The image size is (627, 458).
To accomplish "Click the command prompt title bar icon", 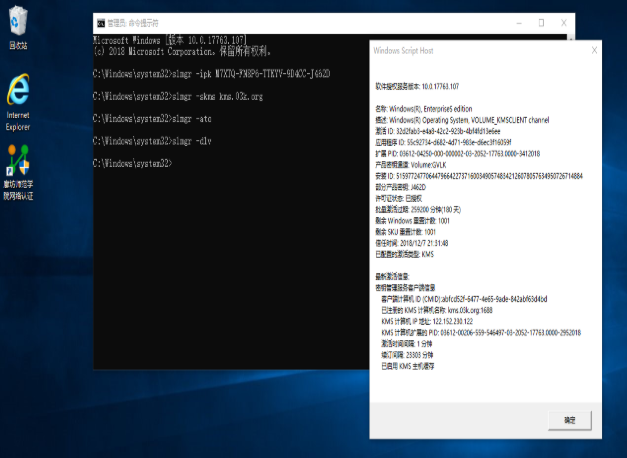I will [x=101, y=23].
